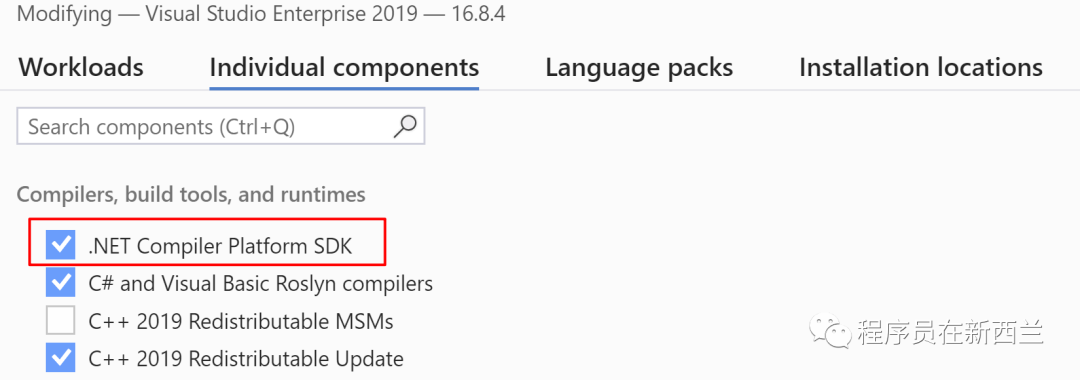The width and height of the screenshot is (1080, 380).
Task: Switch to the Workloads tab
Action: pos(81,67)
